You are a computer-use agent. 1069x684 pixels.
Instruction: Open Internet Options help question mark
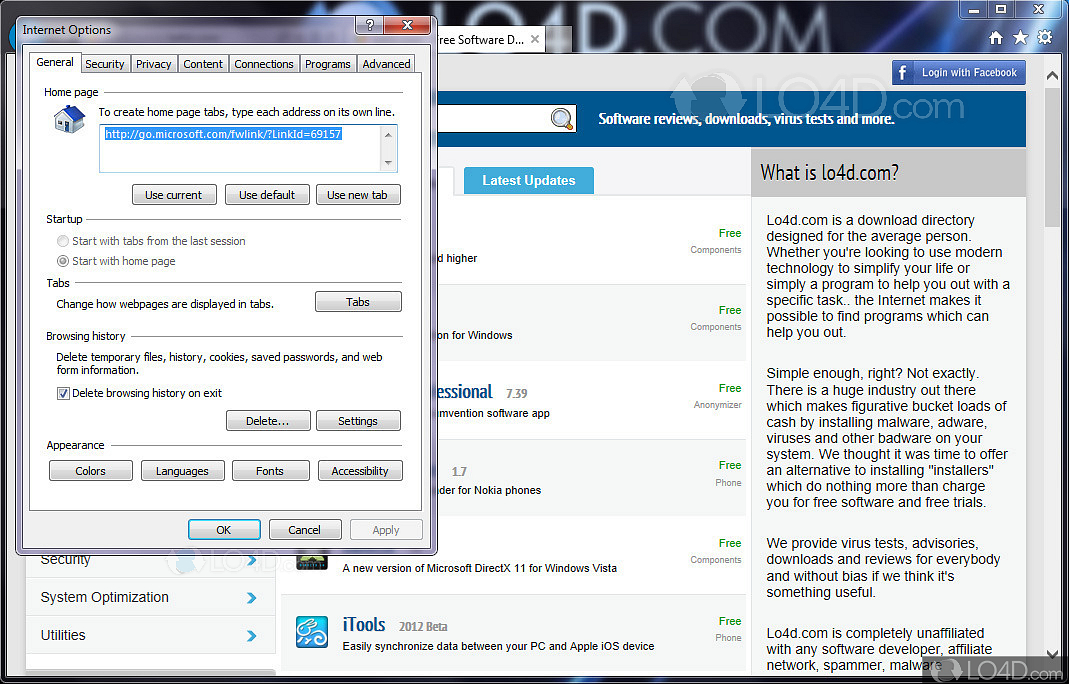point(370,25)
